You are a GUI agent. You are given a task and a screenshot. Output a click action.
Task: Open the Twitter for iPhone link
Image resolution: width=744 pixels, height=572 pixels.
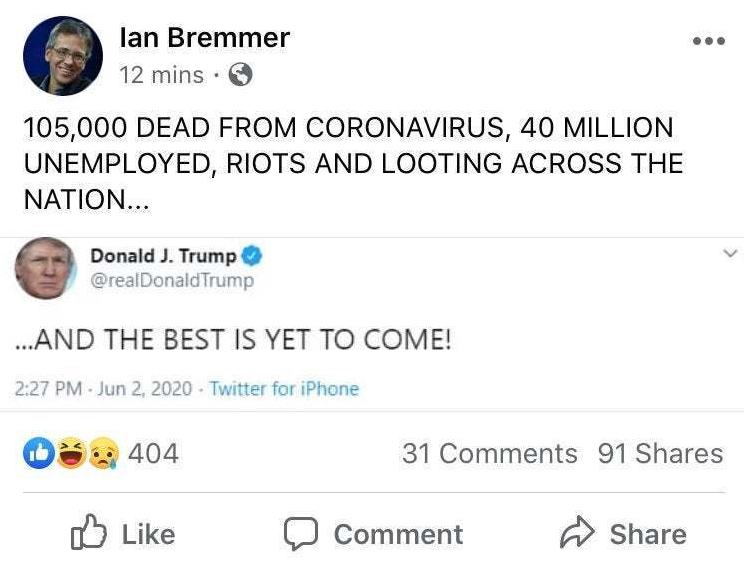(x=284, y=389)
